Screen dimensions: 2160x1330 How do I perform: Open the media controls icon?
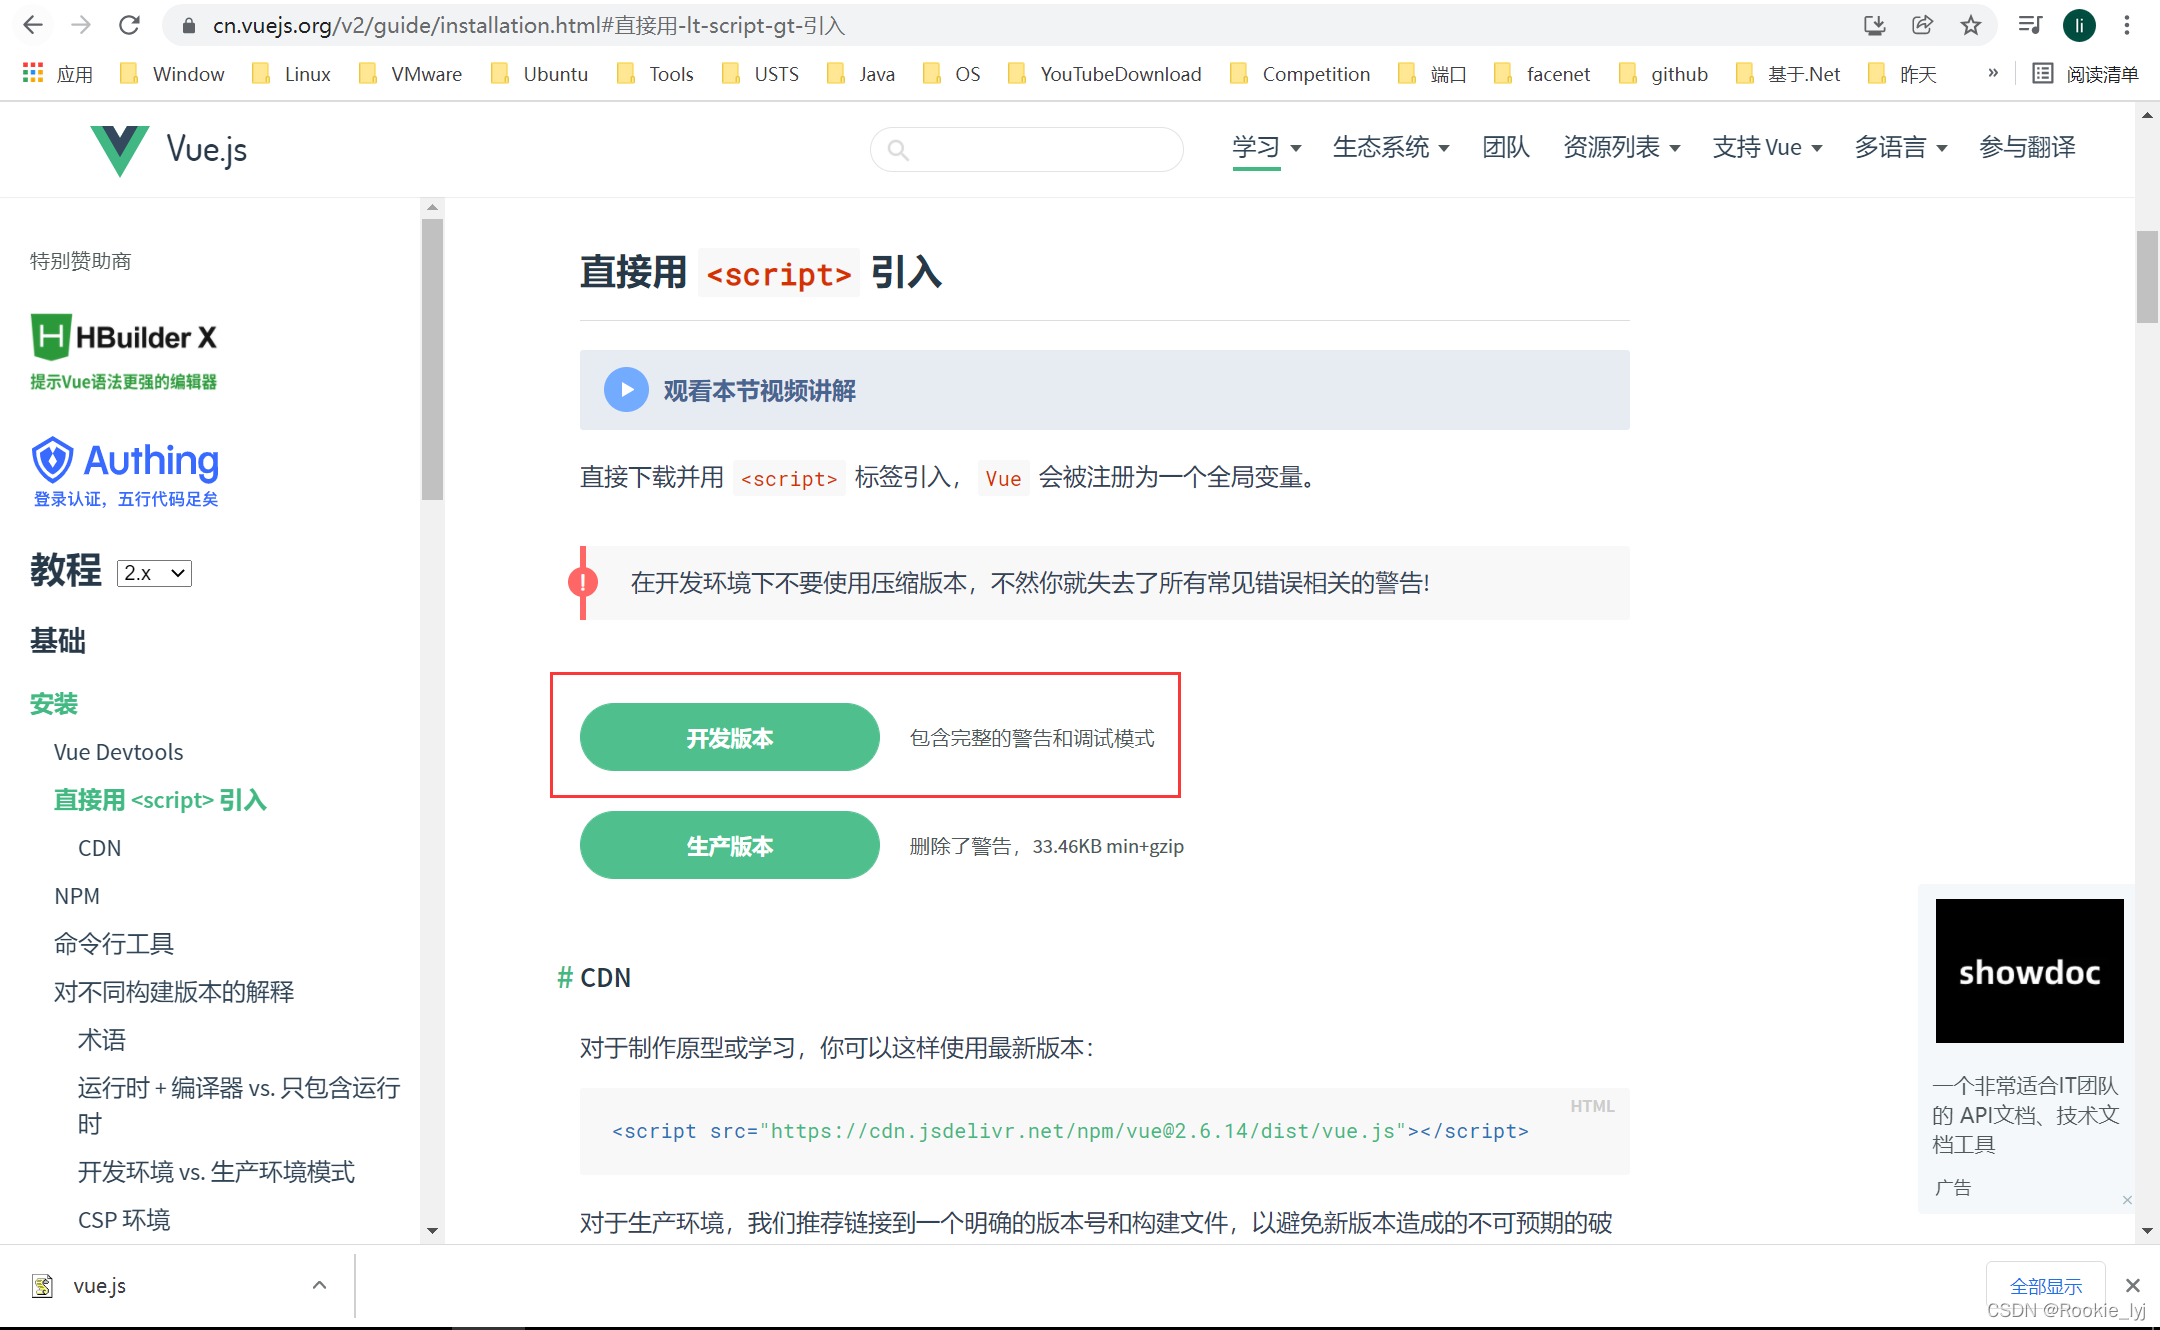click(2030, 25)
